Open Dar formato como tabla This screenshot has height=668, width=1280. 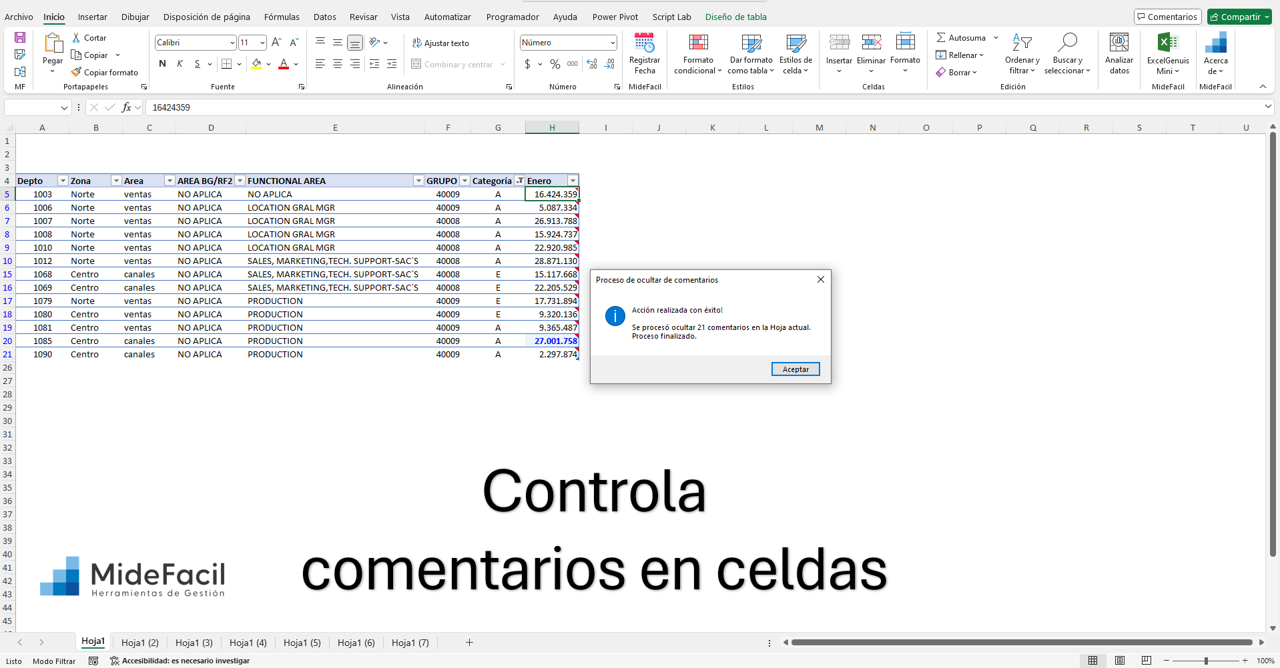[751, 53]
